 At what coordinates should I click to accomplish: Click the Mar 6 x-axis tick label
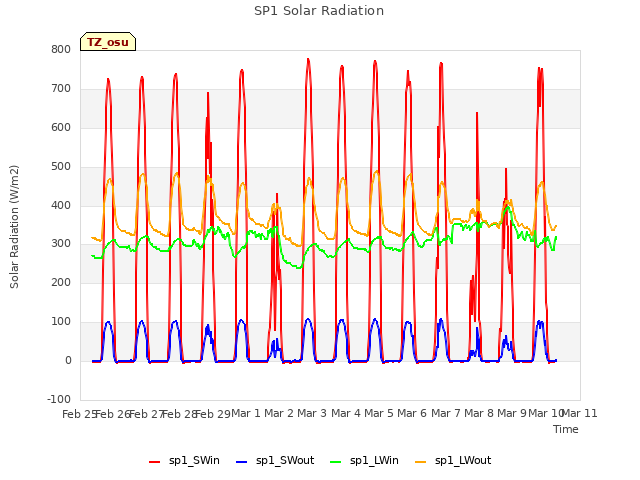point(412,413)
